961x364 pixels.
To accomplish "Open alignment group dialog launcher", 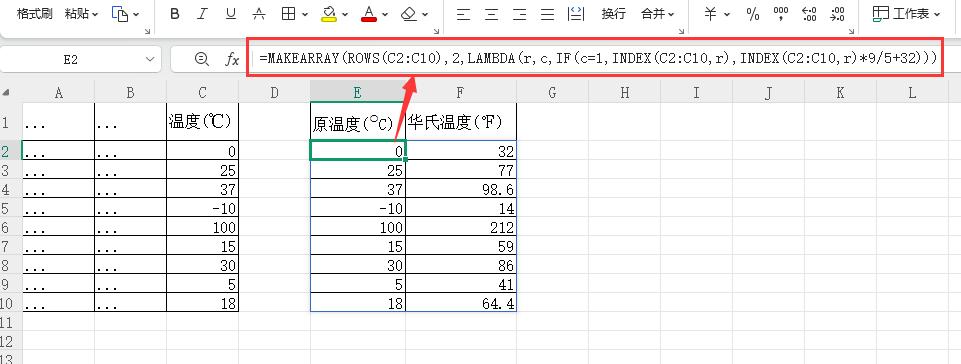I will pos(682,31).
